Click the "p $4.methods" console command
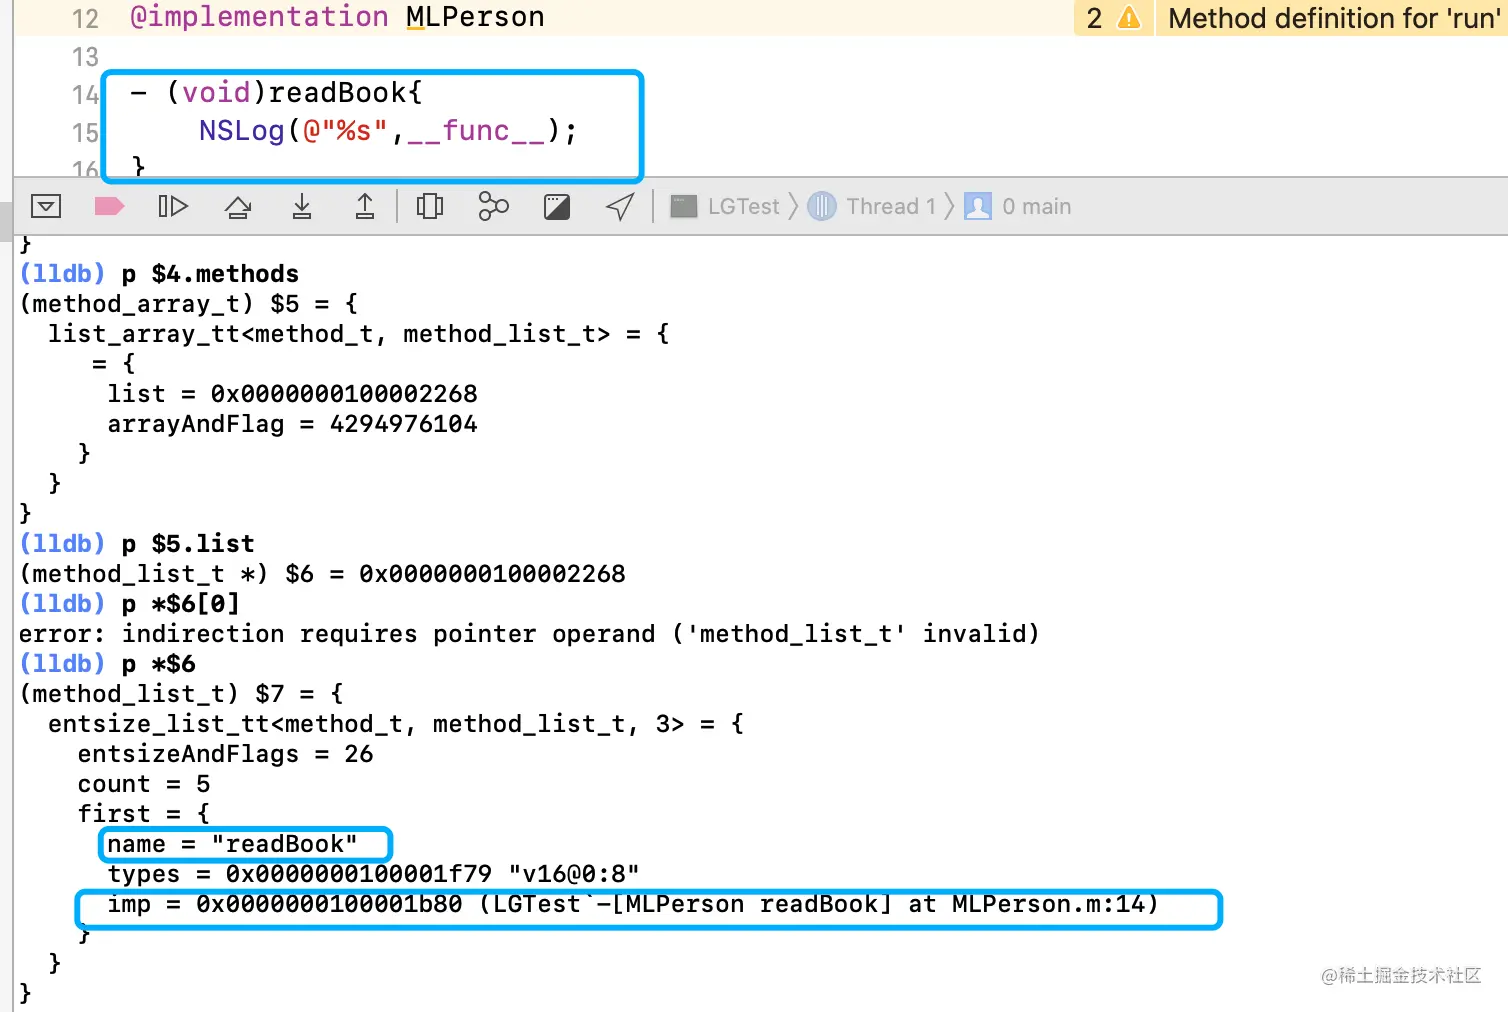 210,273
